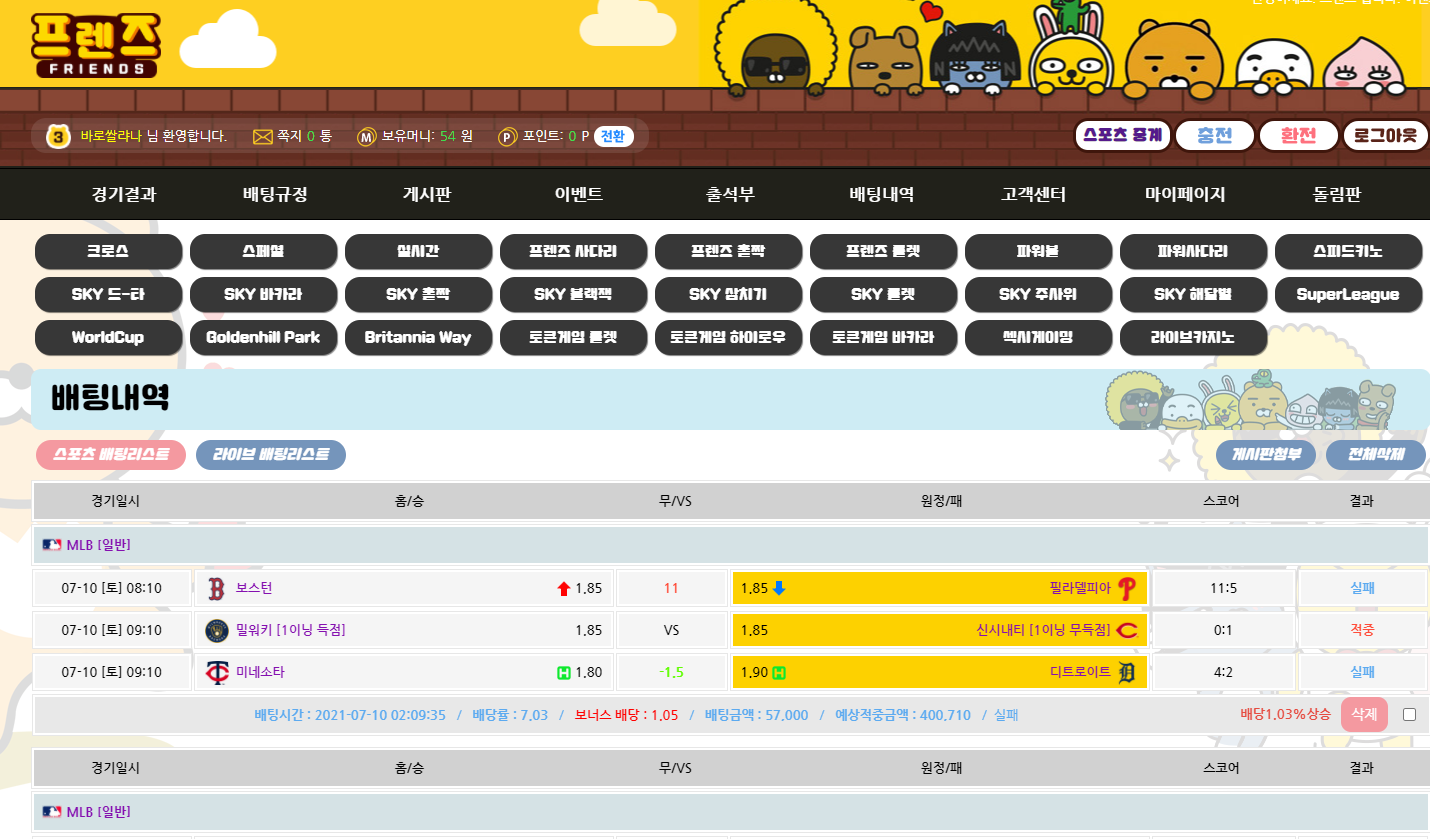Switch to 스포츠 배팅리스트 tab
This screenshot has height=839, width=1430.
click(111, 455)
